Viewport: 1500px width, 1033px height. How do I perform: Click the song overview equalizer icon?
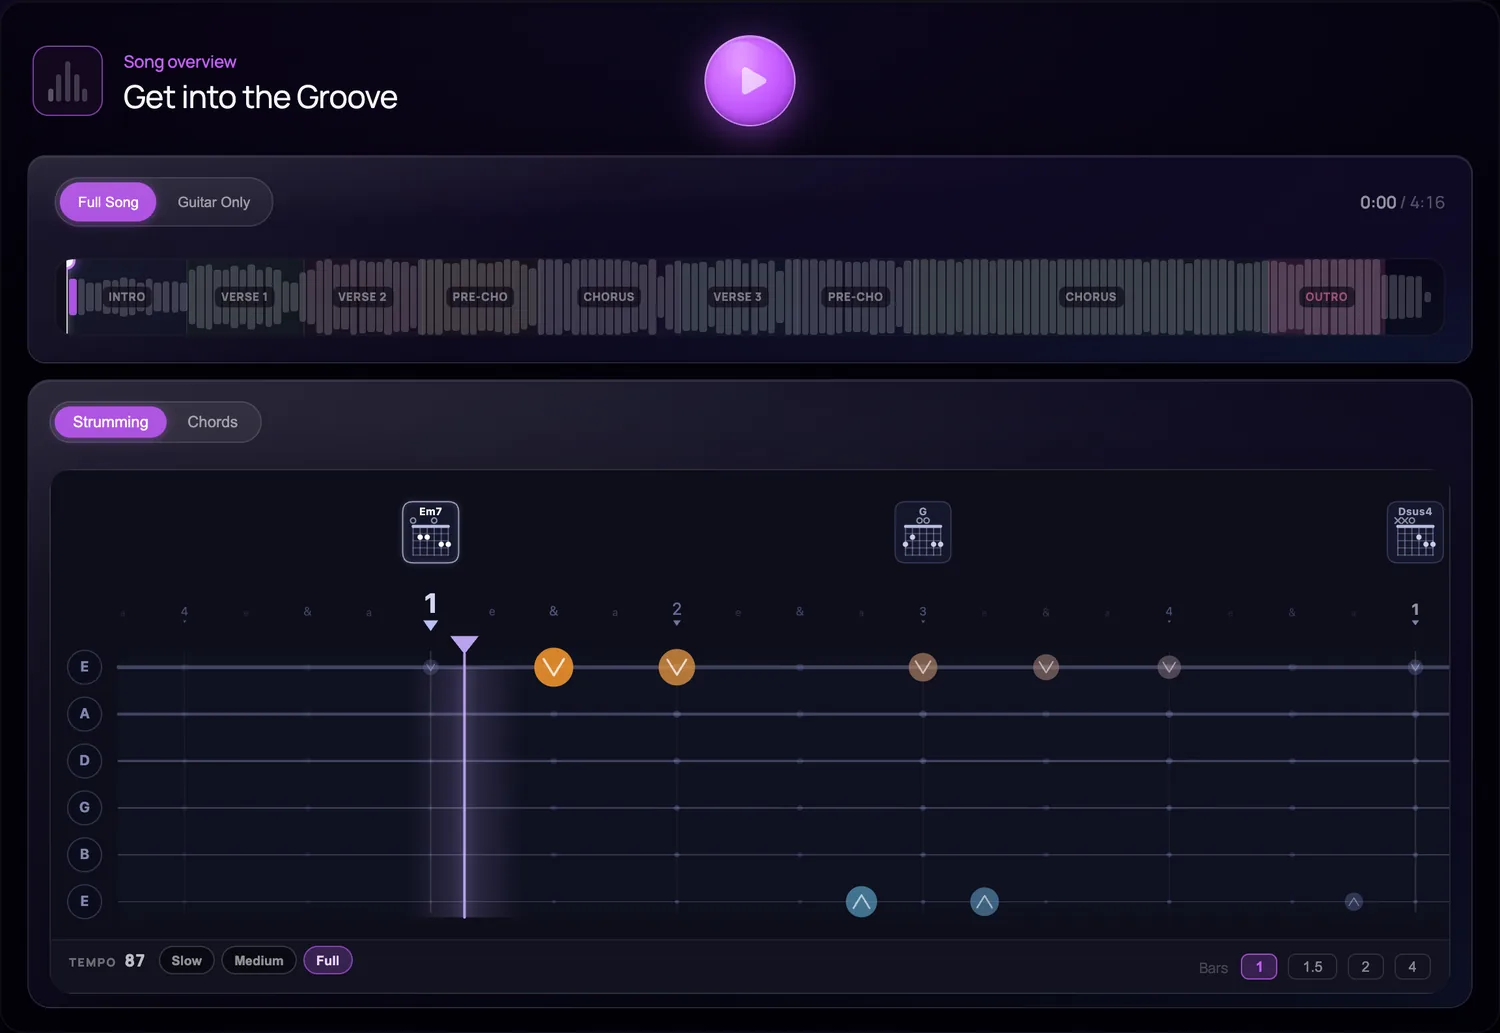click(68, 81)
